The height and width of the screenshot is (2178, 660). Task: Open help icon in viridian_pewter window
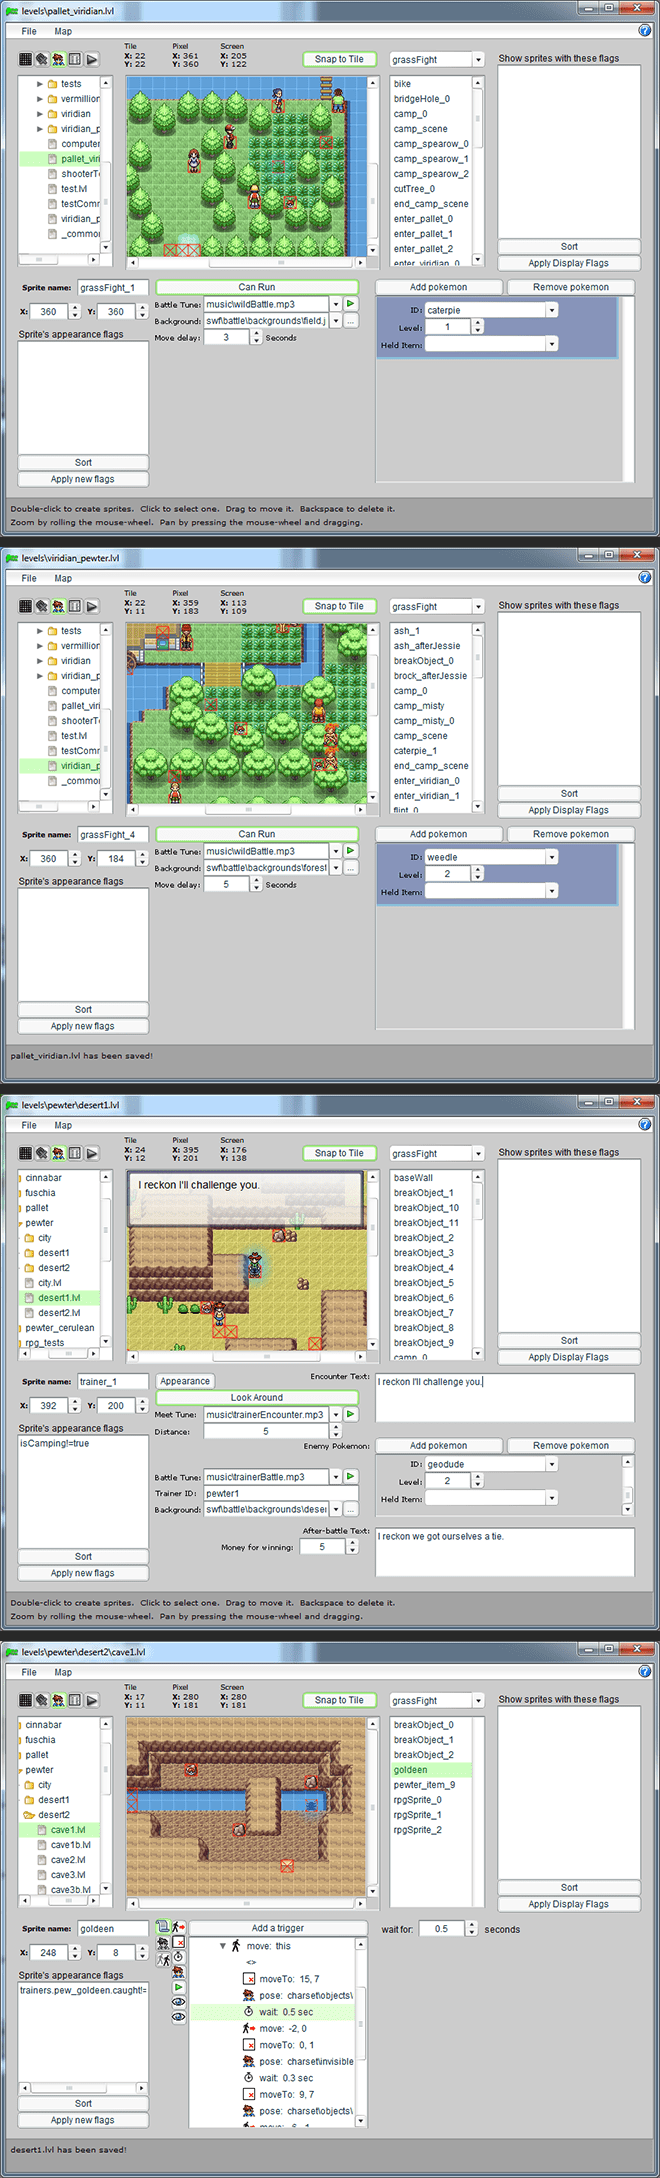tap(645, 577)
